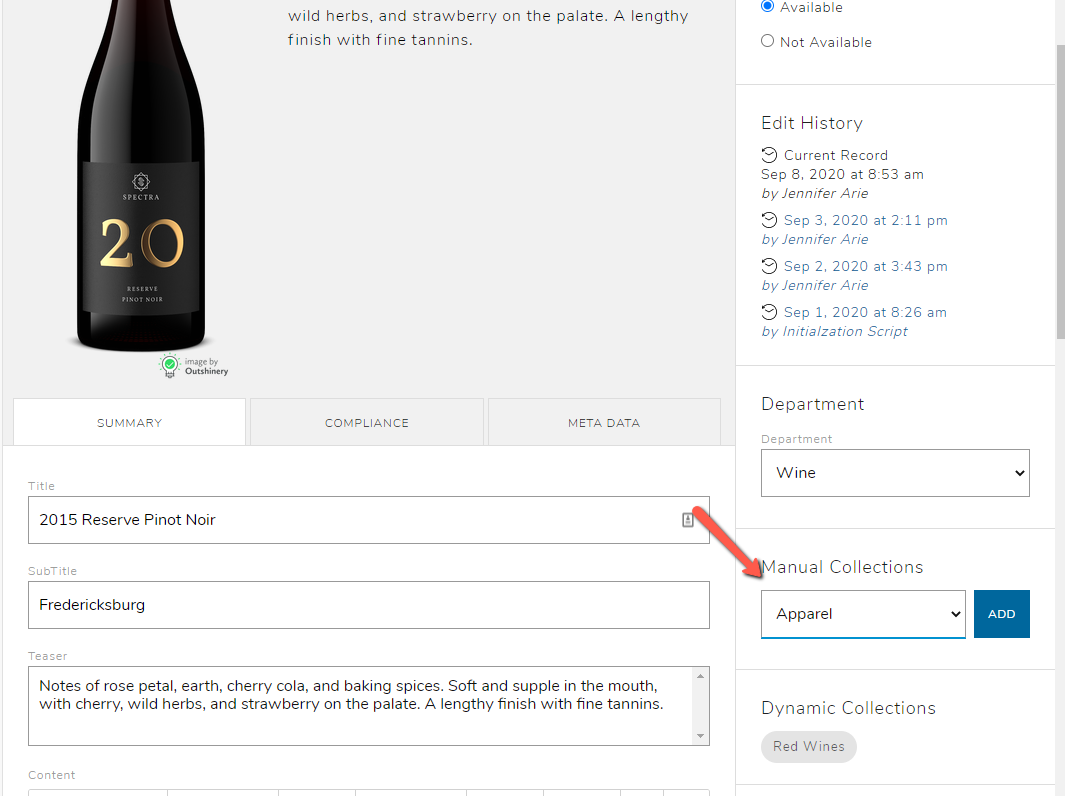The height and width of the screenshot is (796, 1065).
Task: Click the Pinot Noir bottle product image
Action: coord(141,175)
